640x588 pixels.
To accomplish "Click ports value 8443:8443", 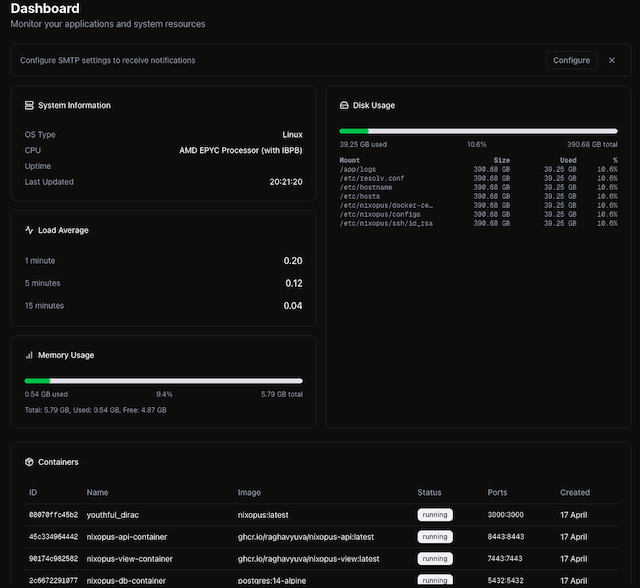I will [x=505, y=537].
